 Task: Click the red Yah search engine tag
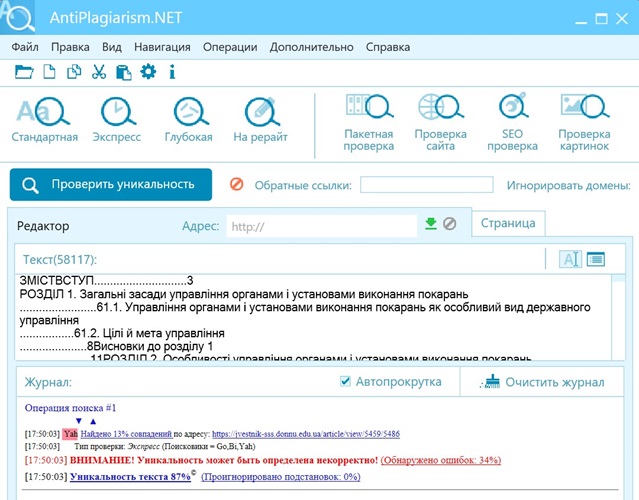[x=70, y=434]
